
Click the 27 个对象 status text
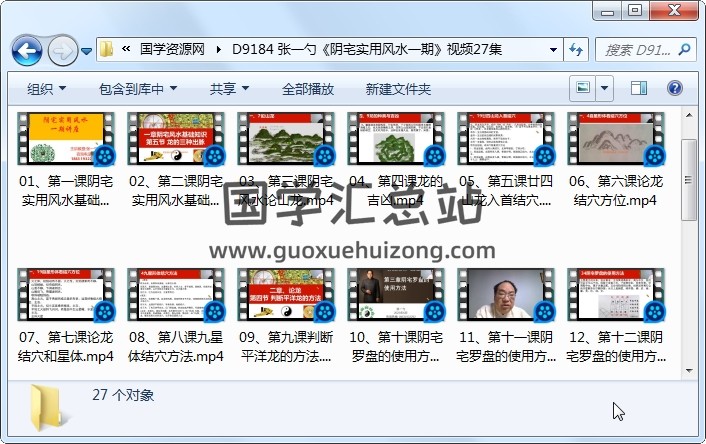[x=123, y=395]
